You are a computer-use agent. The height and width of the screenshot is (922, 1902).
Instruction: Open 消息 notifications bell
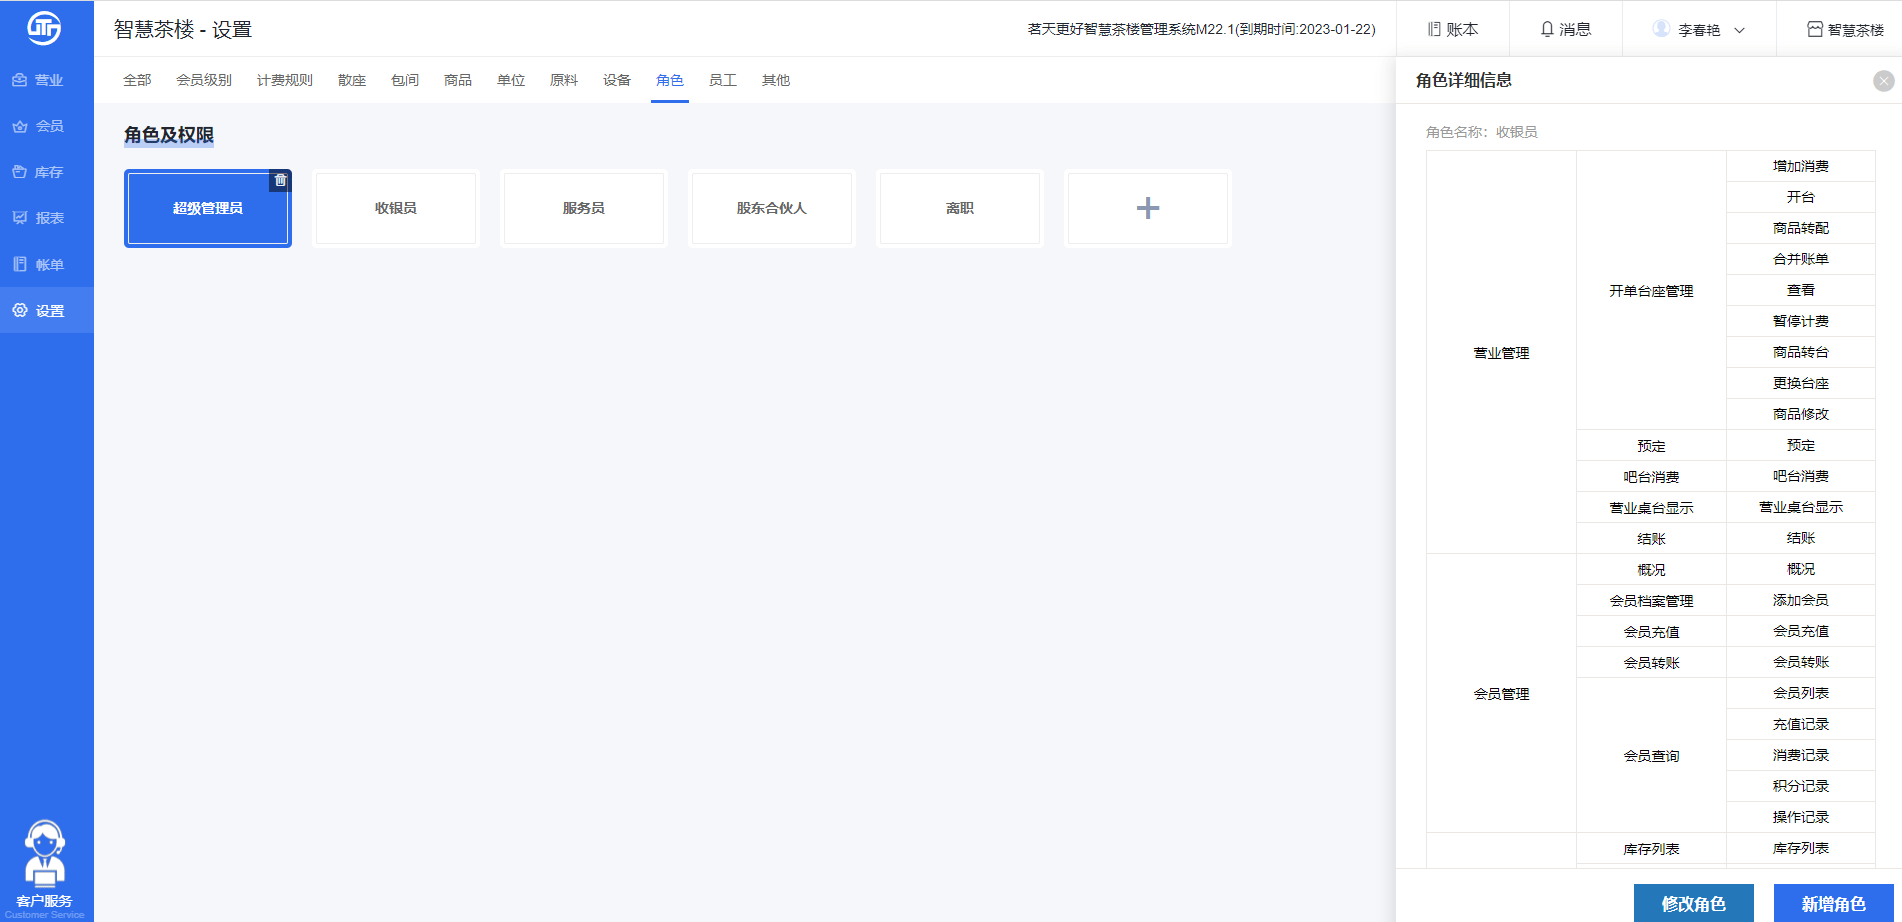tap(1565, 29)
